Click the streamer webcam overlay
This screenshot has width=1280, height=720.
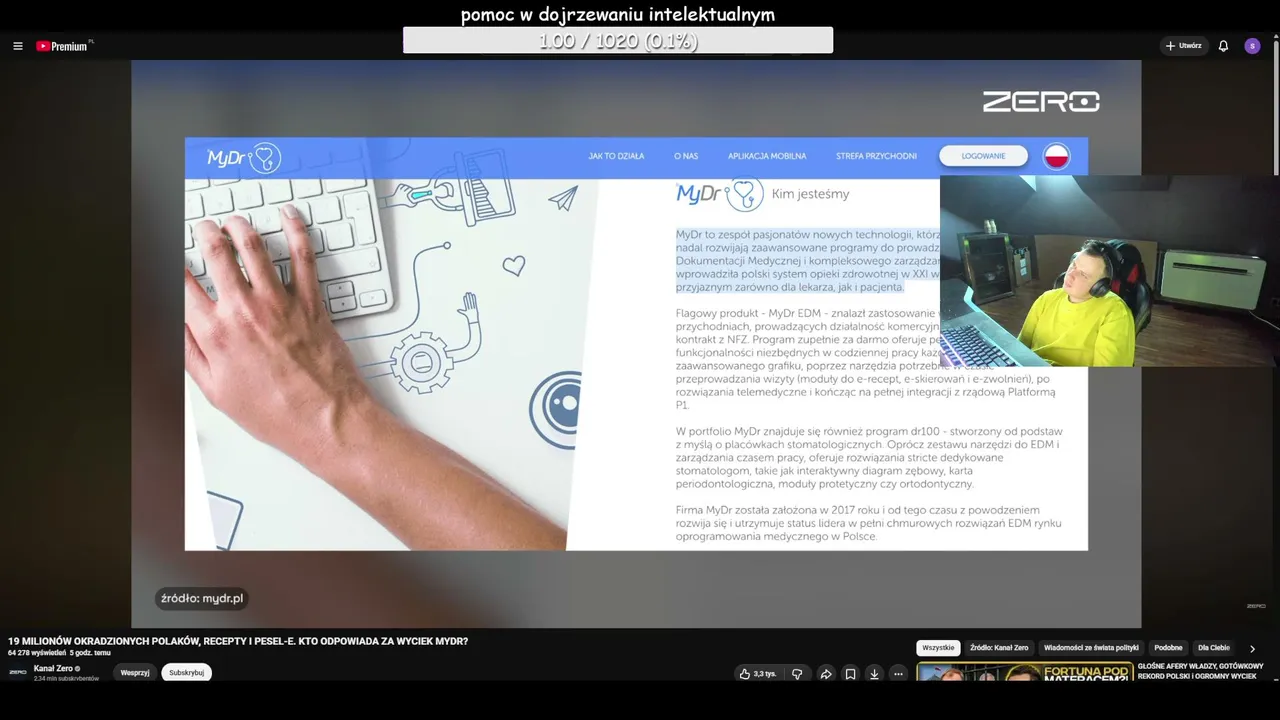[1109, 271]
